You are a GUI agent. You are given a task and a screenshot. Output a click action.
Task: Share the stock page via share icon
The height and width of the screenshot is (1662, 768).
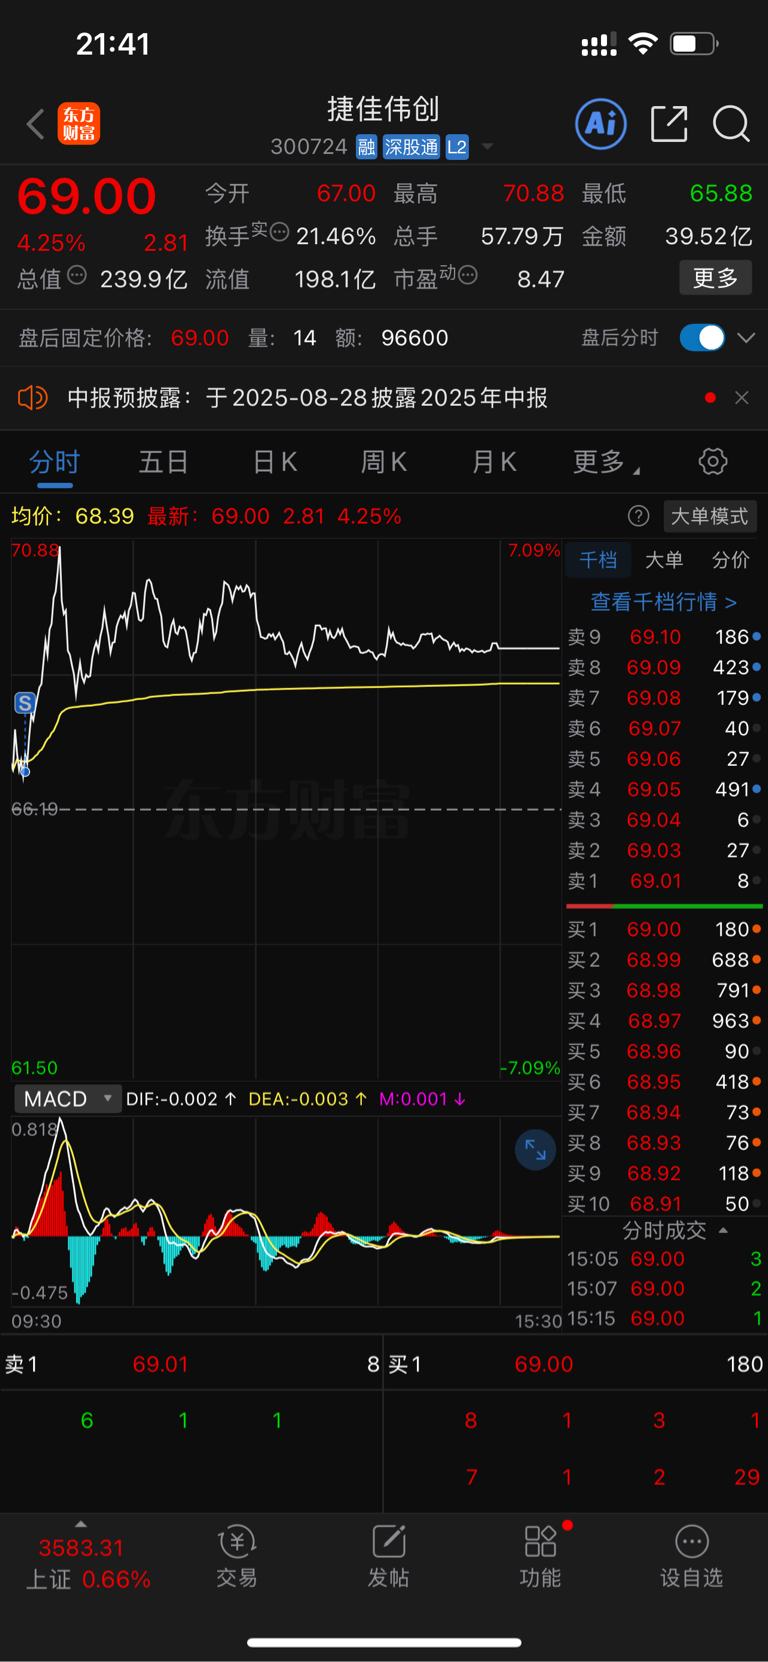[x=669, y=124]
